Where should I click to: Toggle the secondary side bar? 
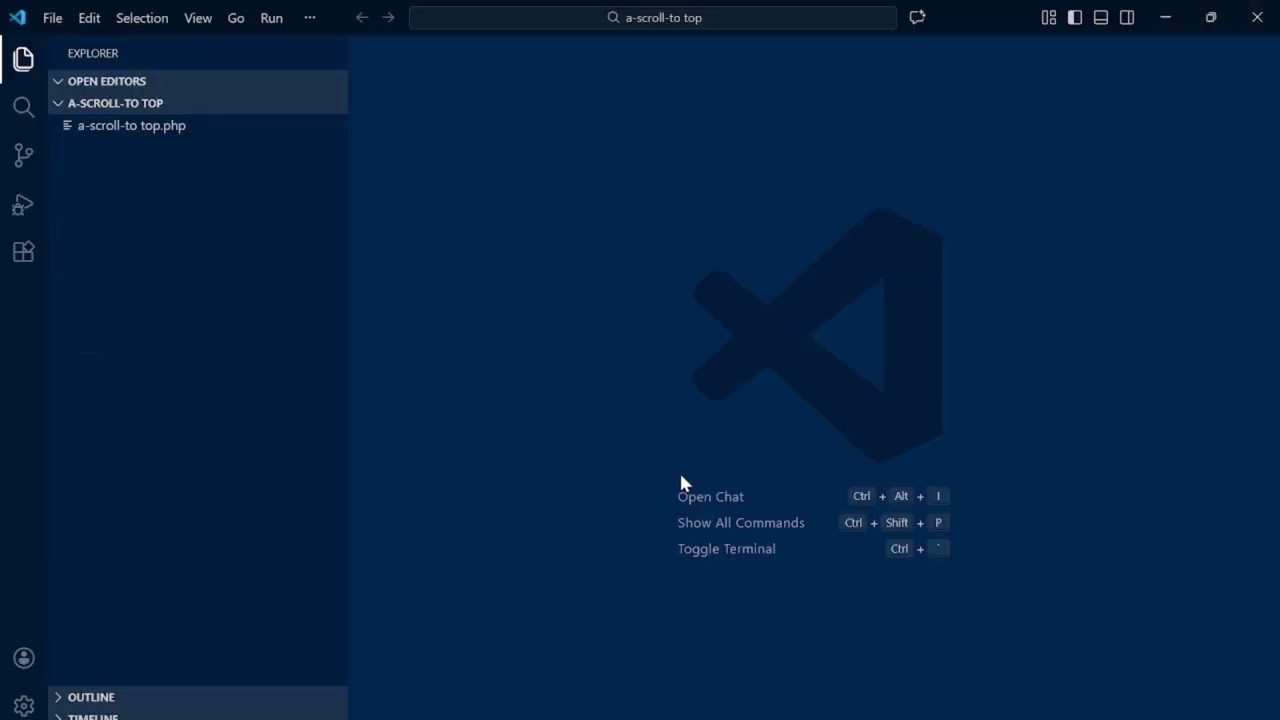(1127, 18)
